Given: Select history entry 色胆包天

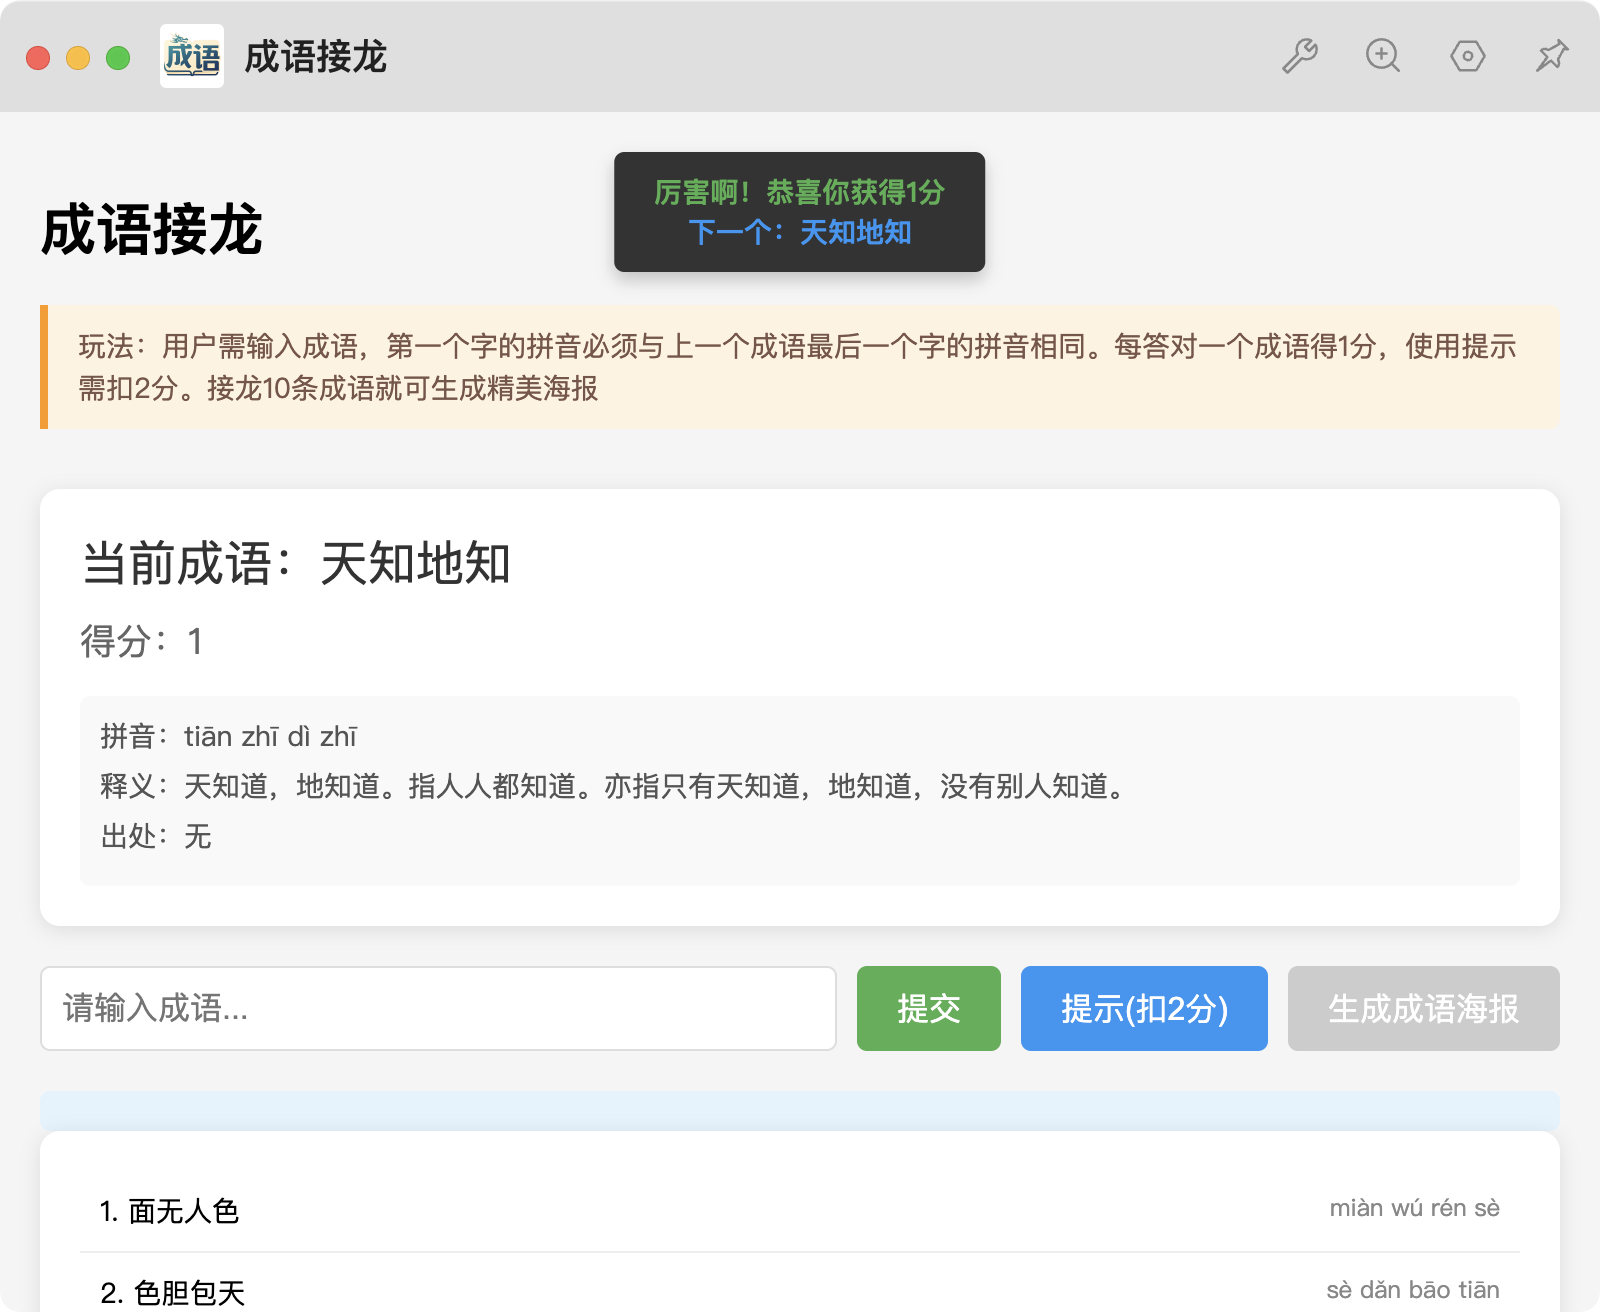Looking at the screenshot, I should click(174, 1292).
